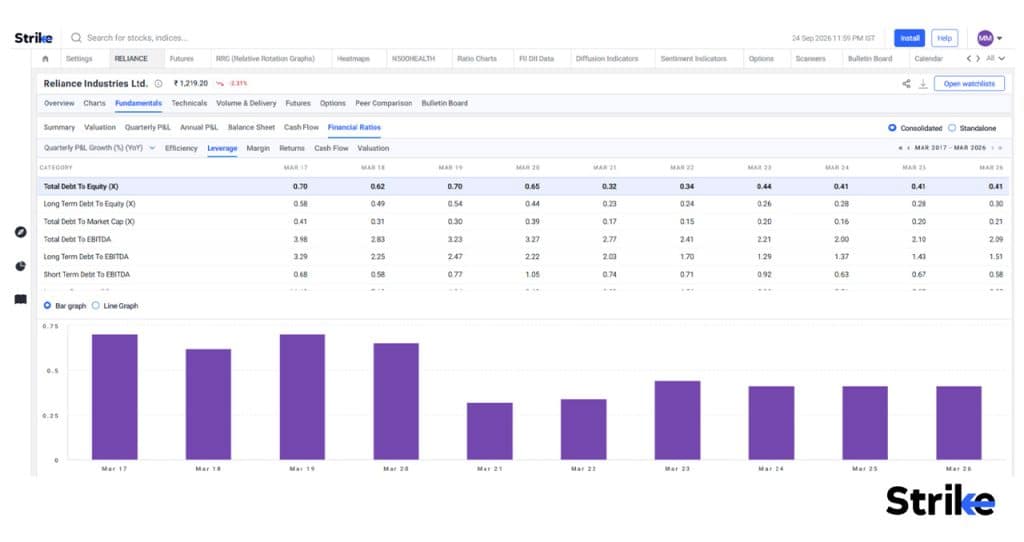Open the Volume & Delivery tab

[x=246, y=103]
